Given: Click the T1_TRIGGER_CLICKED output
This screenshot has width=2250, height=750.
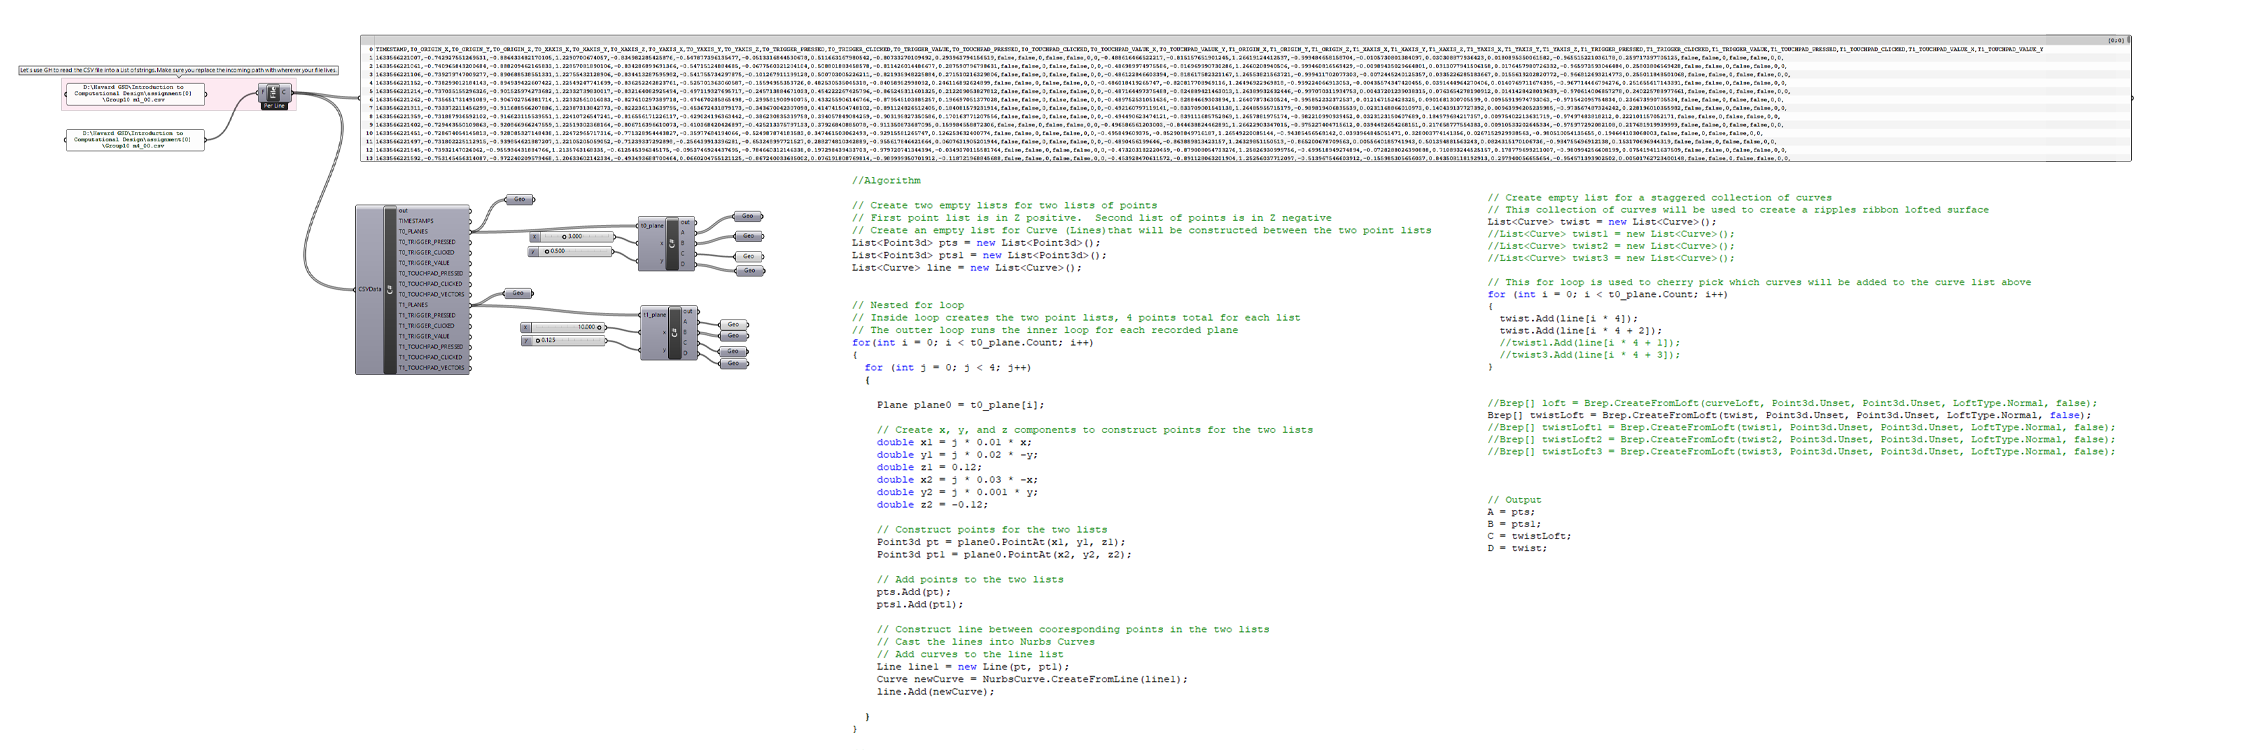Looking at the screenshot, I should pos(427,326).
